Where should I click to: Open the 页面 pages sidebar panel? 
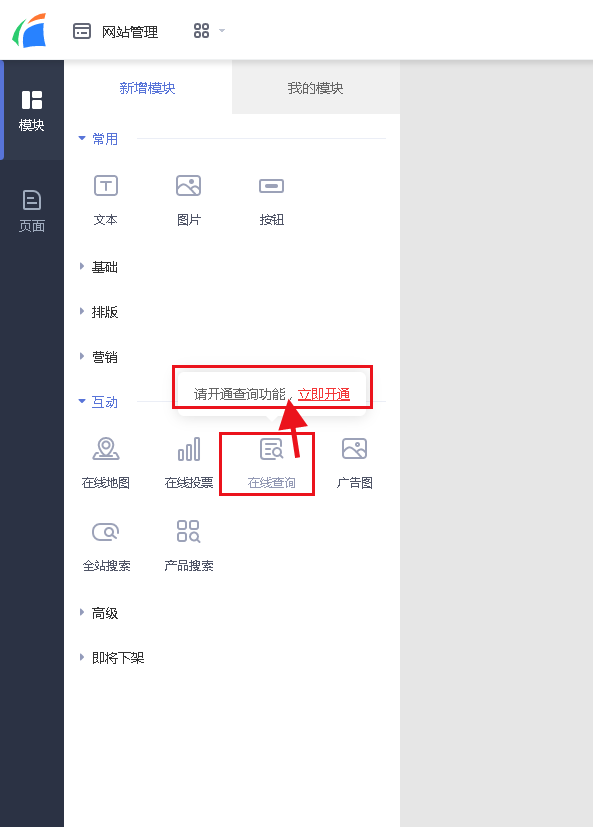pyautogui.click(x=32, y=211)
